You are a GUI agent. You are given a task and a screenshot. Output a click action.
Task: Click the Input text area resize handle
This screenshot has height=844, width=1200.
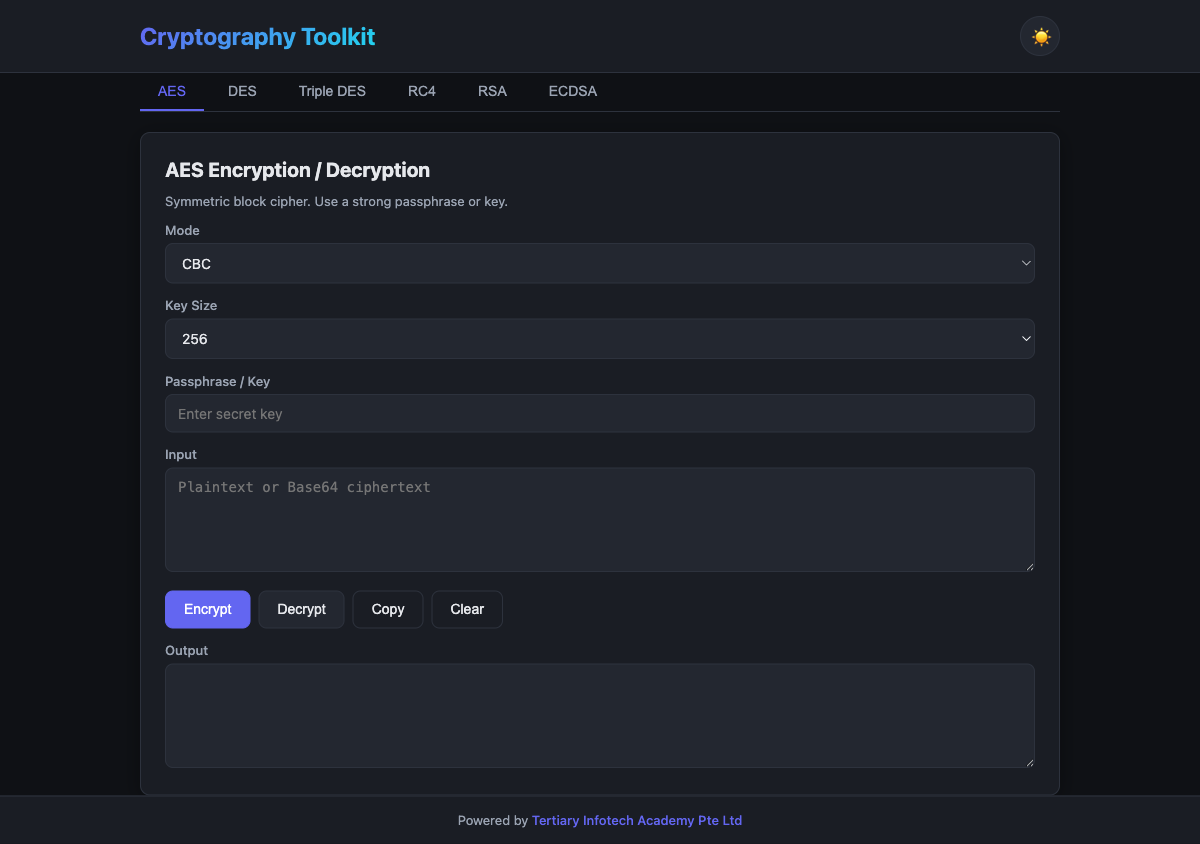coord(1028,566)
